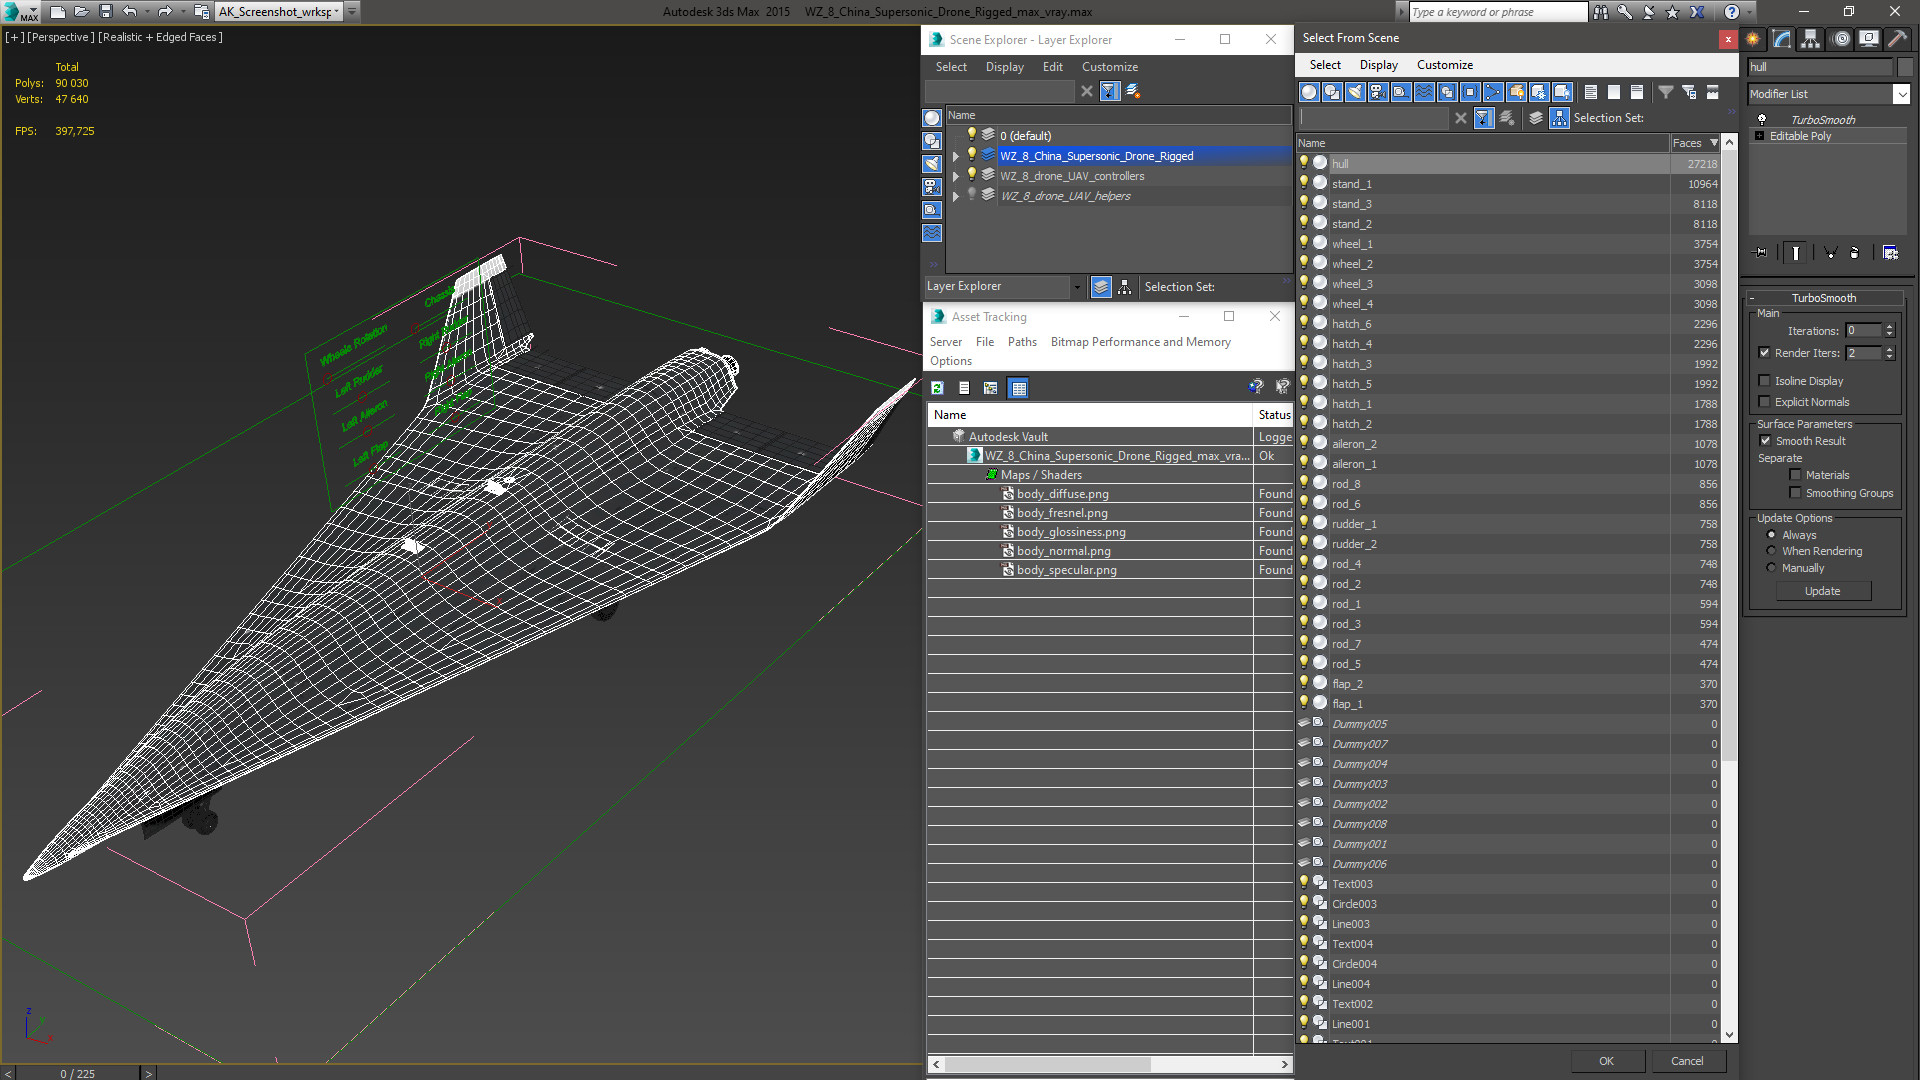
Task: Expand WZ_8_drone_UAV_helpers layer
Action: [955, 196]
